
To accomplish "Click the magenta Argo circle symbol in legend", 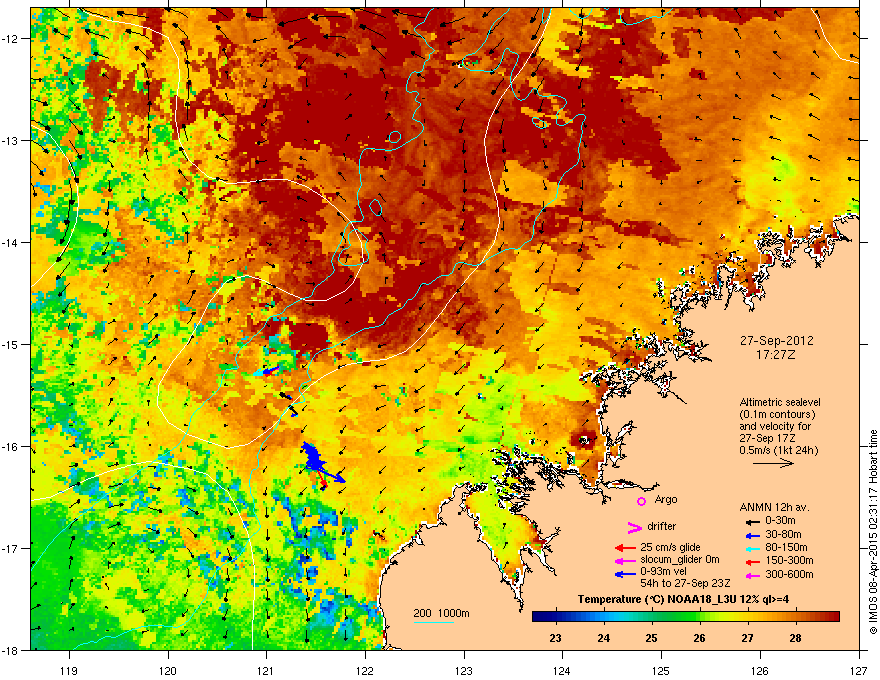I will [x=641, y=501].
